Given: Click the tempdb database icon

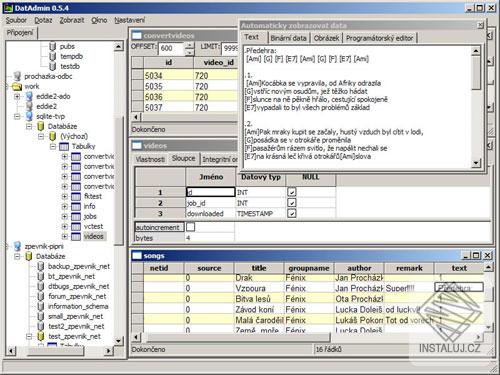Looking at the screenshot, I should click(52, 56).
